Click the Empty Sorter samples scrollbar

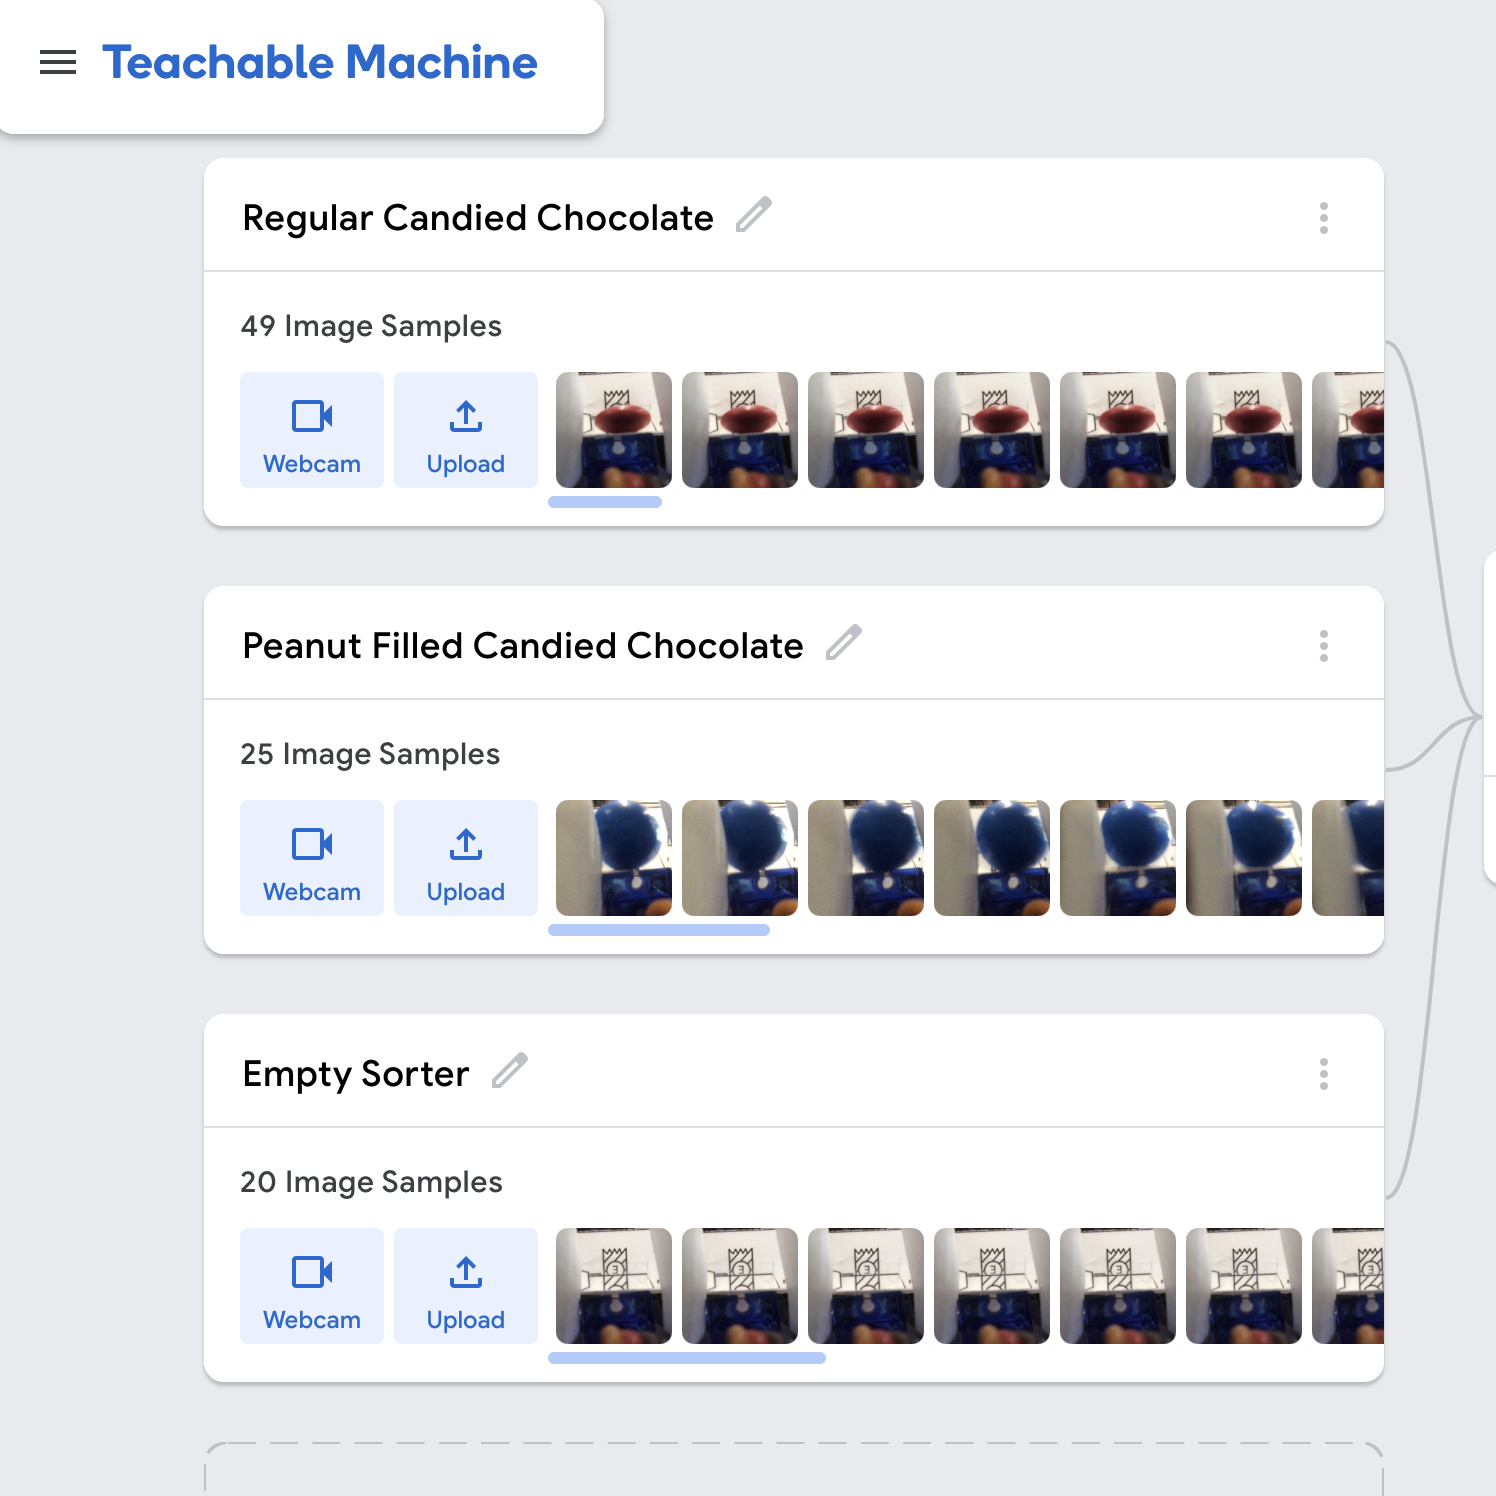687,1358
